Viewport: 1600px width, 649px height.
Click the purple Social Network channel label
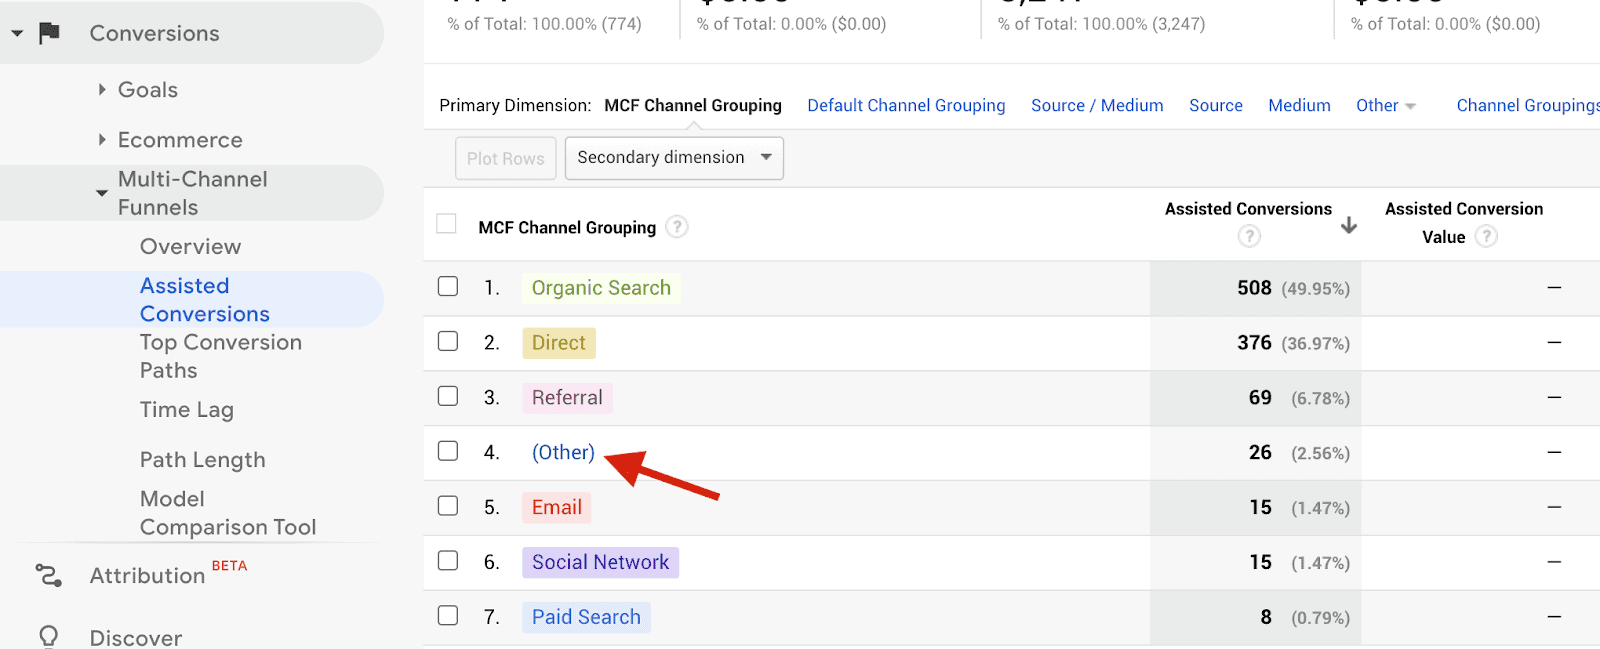tap(600, 562)
